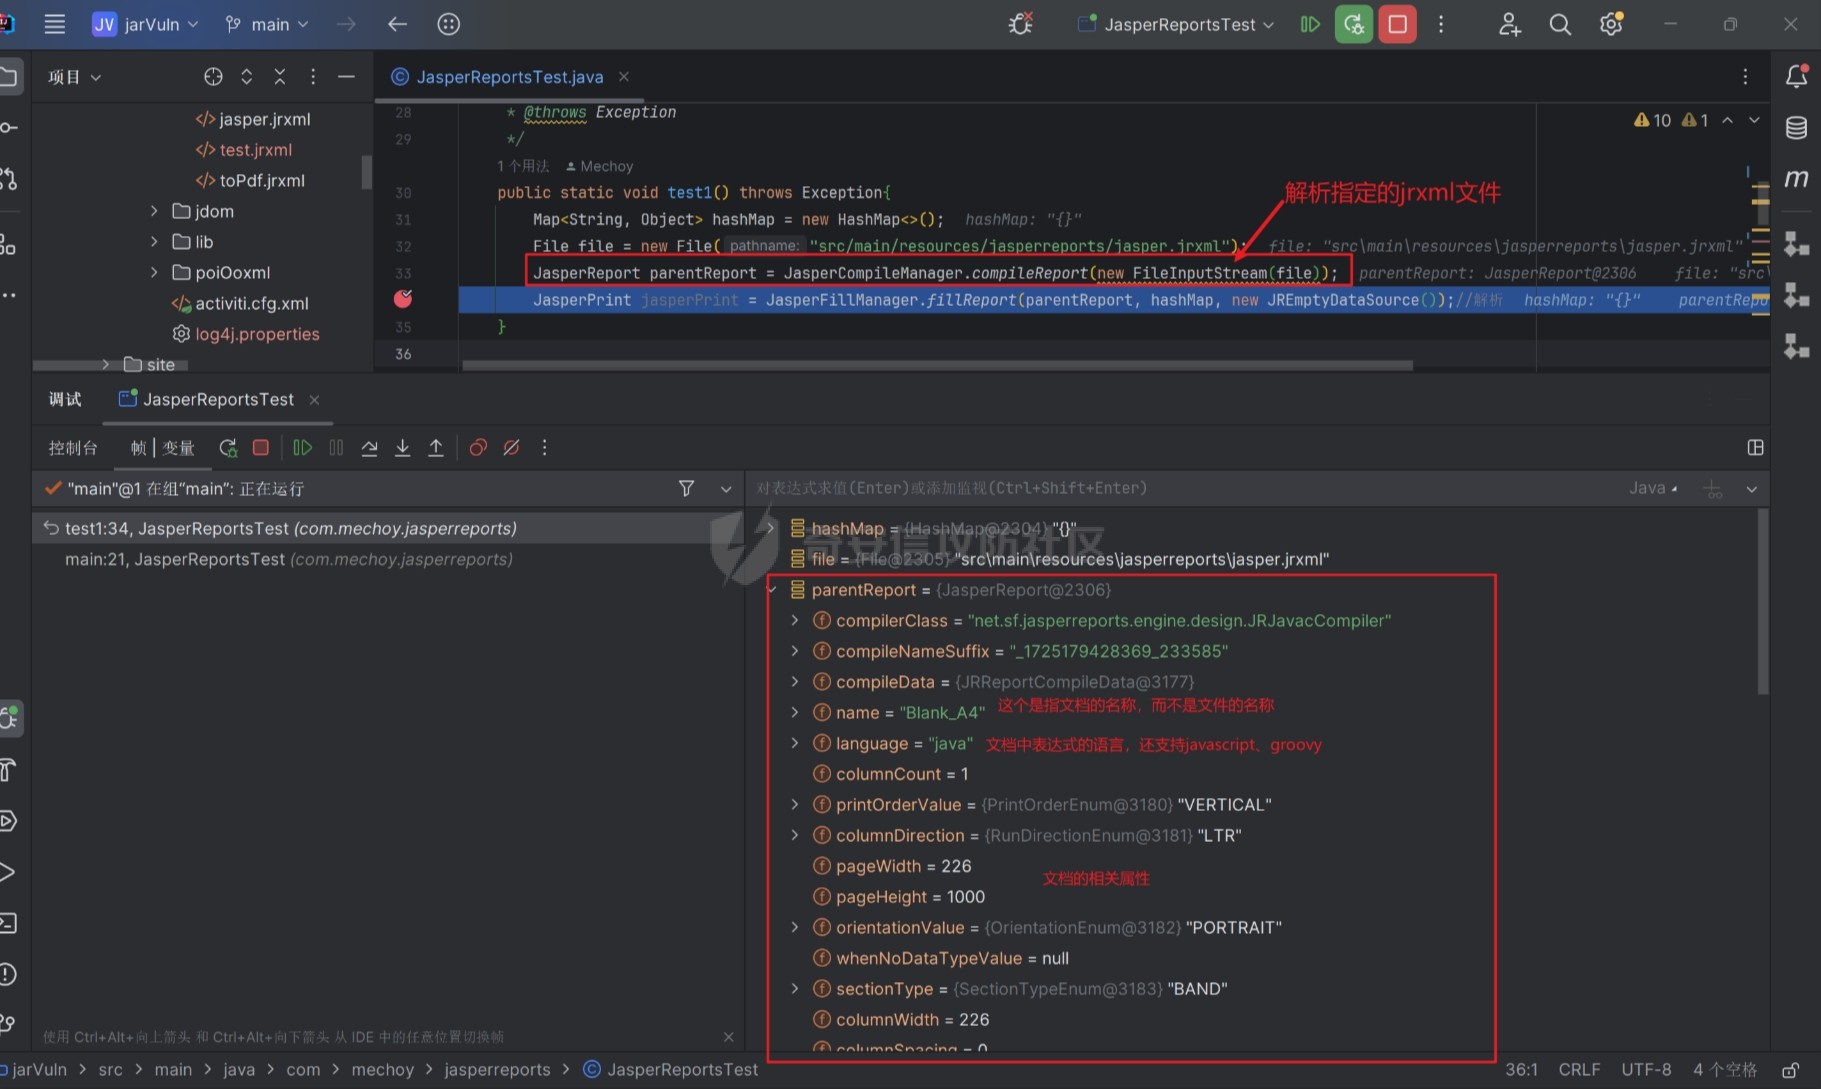This screenshot has width=1821, height=1089.
Task: Expand the hashMap variable
Action: 770,528
